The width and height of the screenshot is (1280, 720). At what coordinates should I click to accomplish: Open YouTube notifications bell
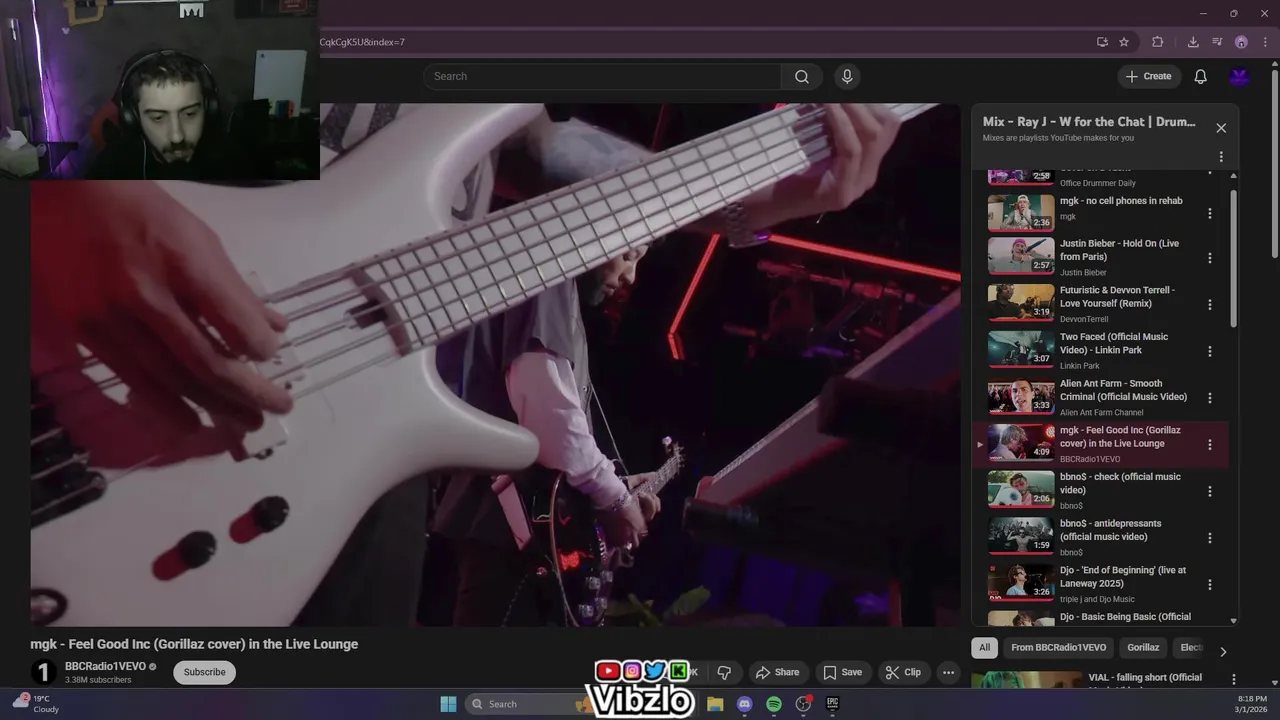1200,76
